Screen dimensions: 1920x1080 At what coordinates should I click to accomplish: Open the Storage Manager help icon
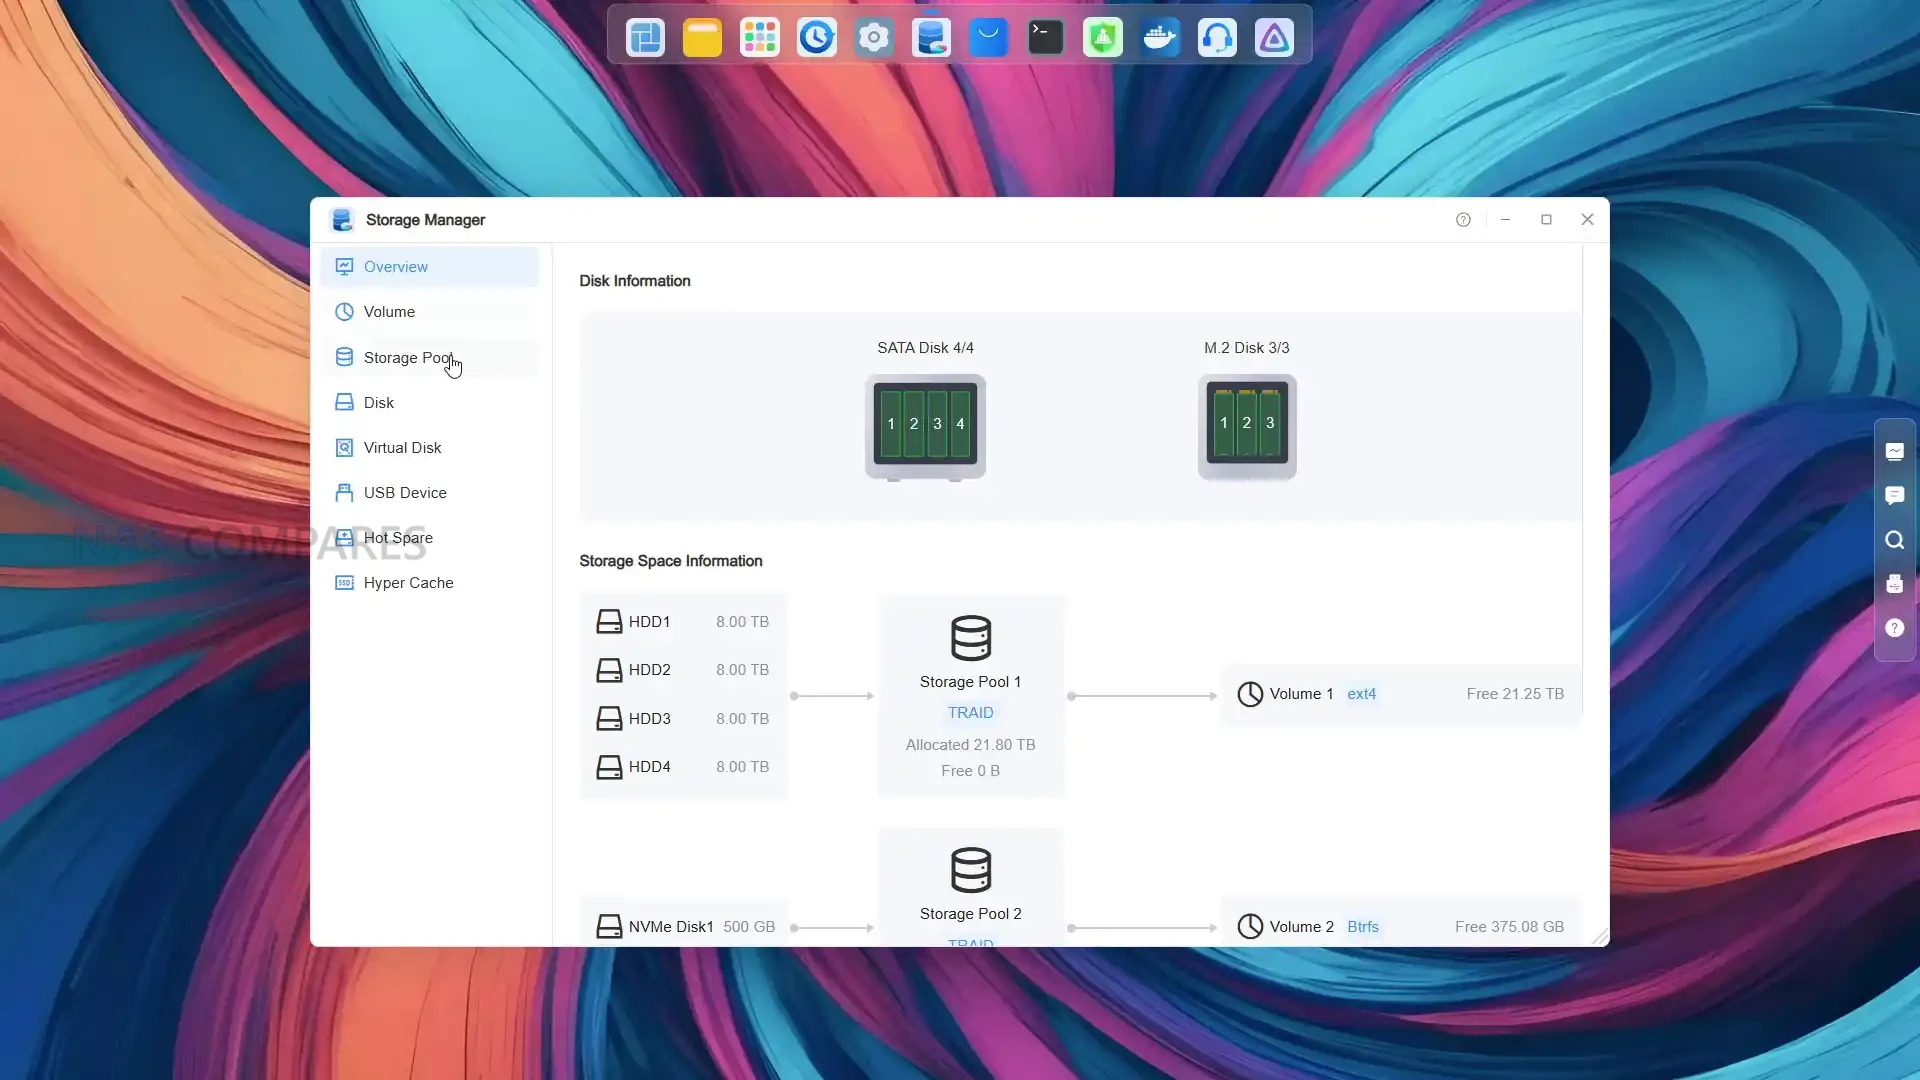point(1463,220)
